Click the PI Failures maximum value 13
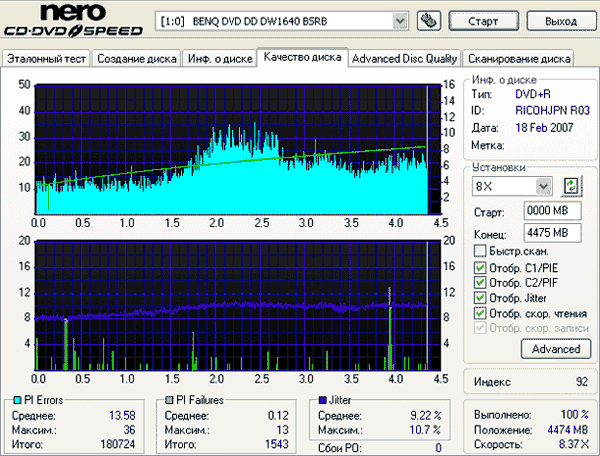600x456 pixels. click(x=282, y=430)
